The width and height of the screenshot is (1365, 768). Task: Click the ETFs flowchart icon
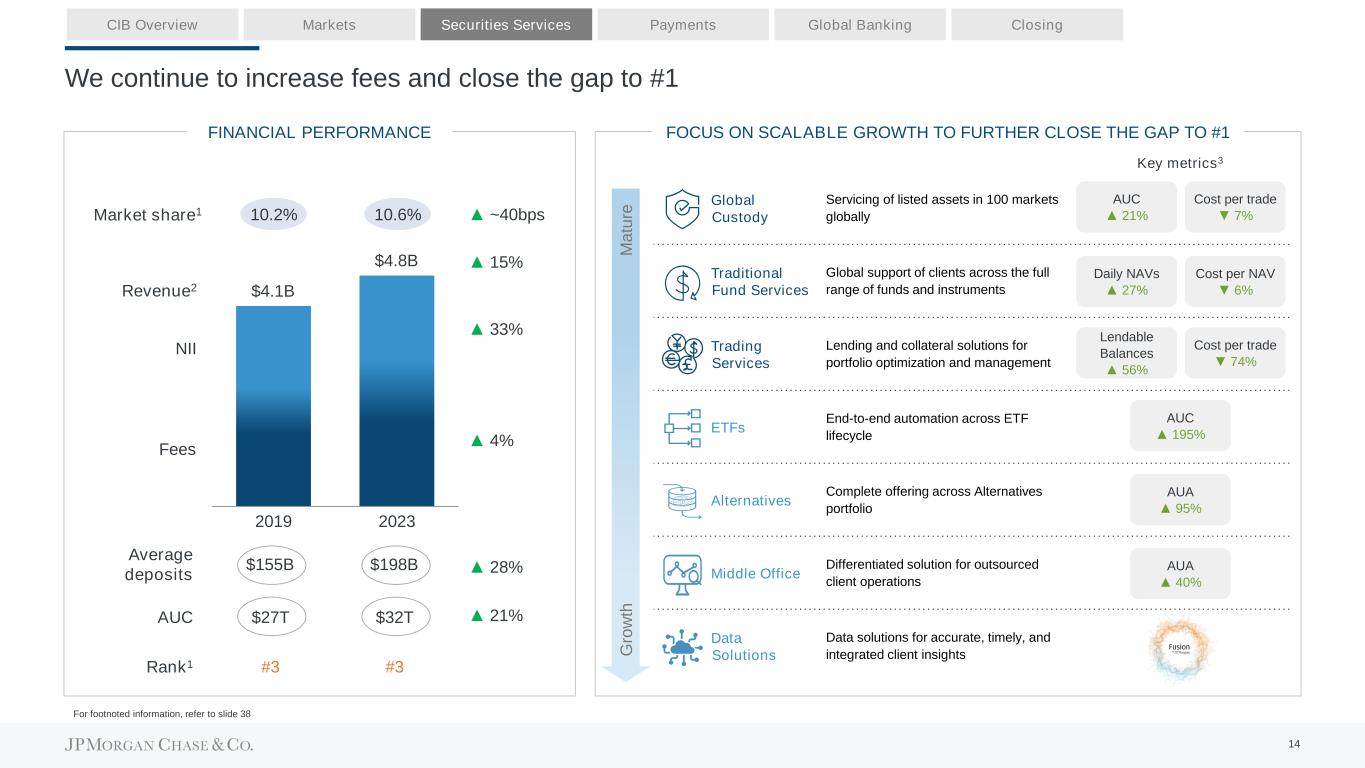[x=682, y=428]
